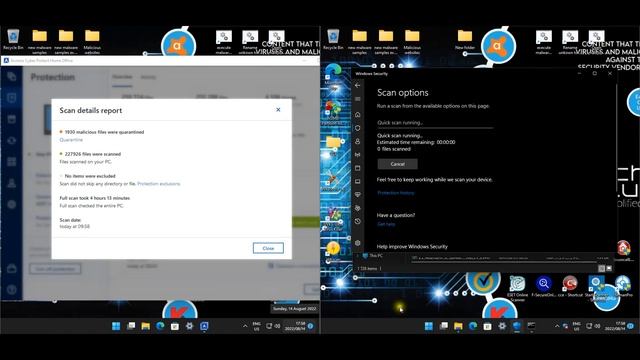This screenshot has height=360, width=640.
Task: Select 'Estimated time remaining: 00:00:00' text
Action: coord(416,142)
